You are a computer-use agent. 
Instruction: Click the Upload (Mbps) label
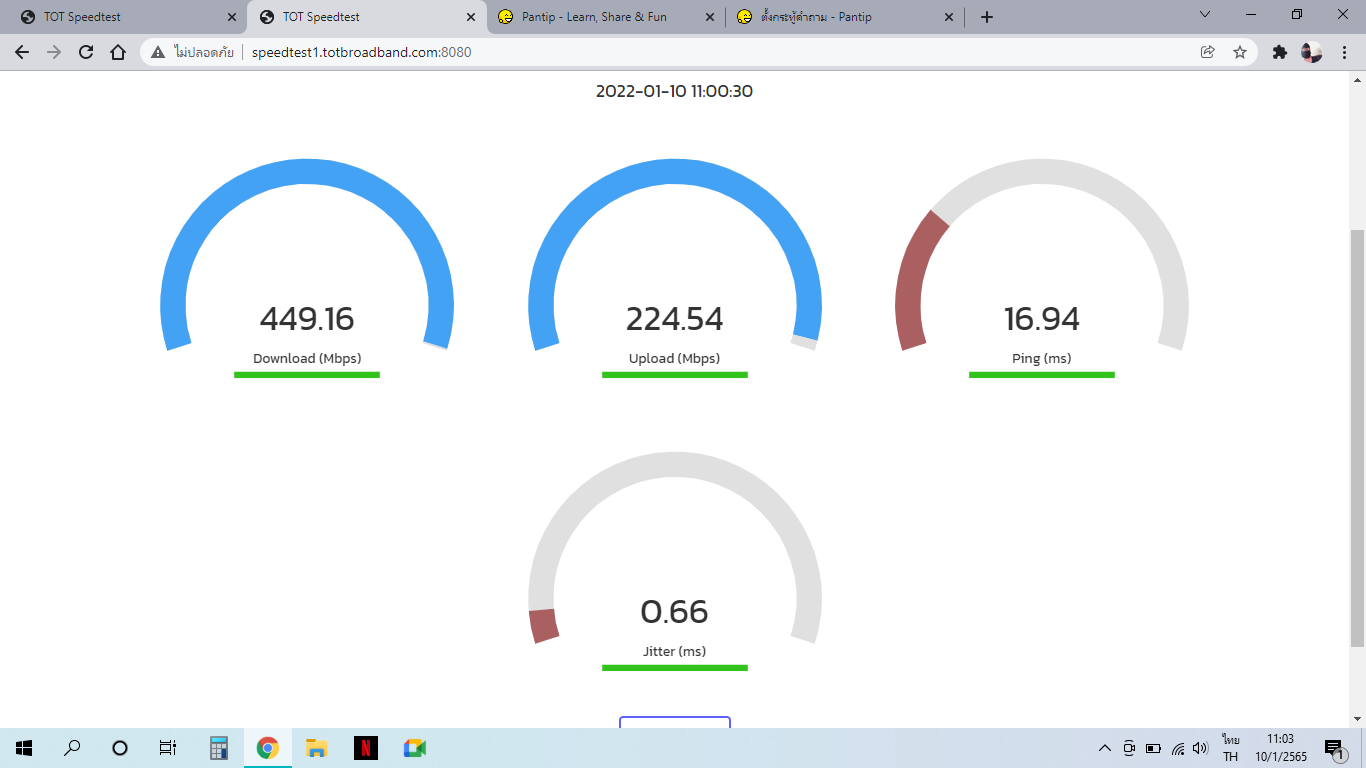675,358
